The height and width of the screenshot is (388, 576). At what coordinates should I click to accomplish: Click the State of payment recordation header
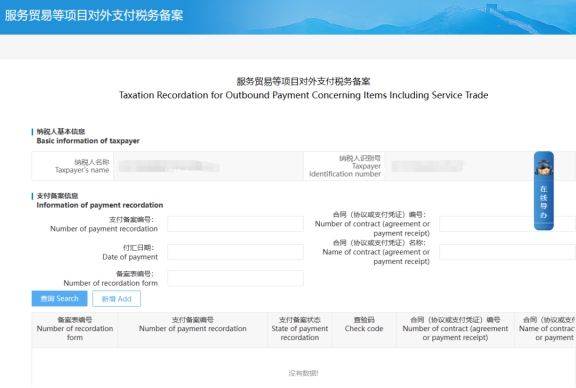[x=300, y=329]
